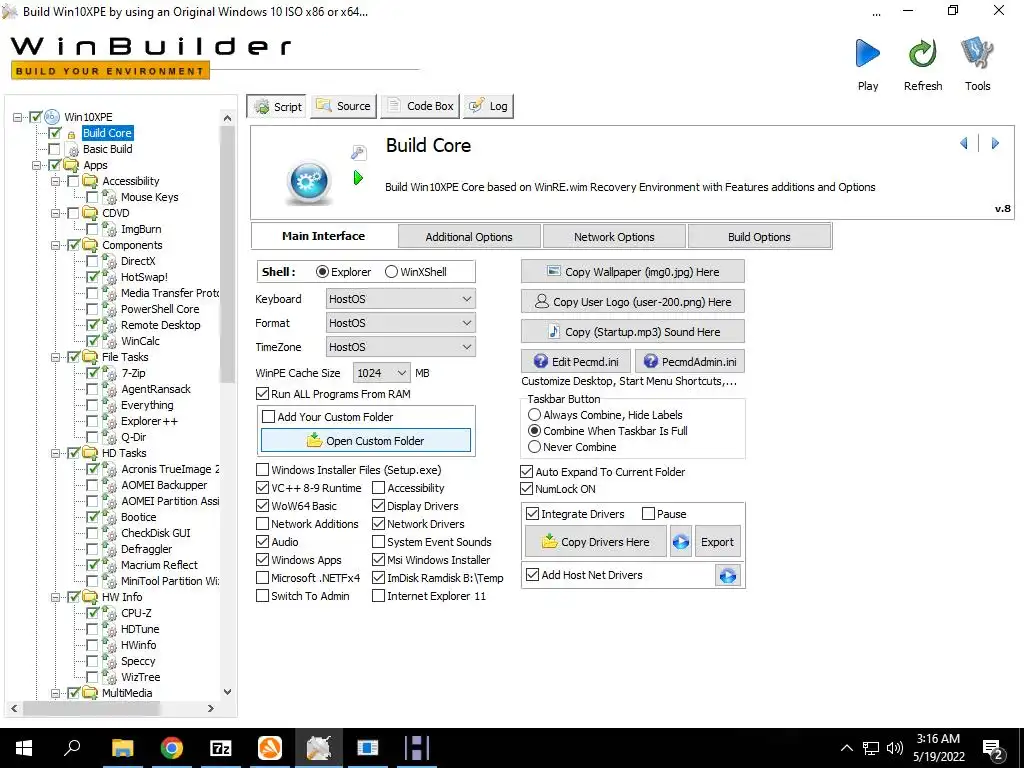The height and width of the screenshot is (768, 1024).
Task: Click Copy Wallpaper (img0.jpg) Here button
Action: 632,272
